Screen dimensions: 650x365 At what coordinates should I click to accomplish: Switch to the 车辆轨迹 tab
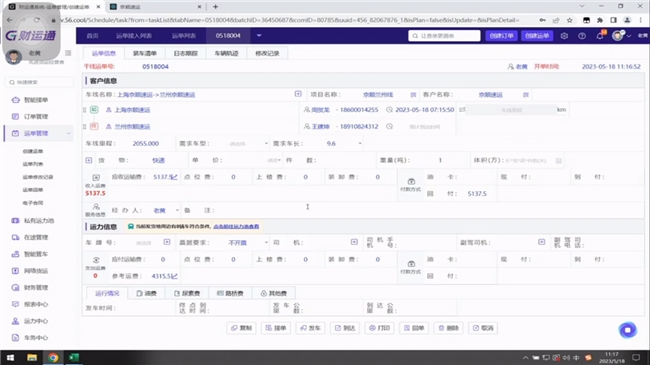pyautogui.click(x=226, y=54)
